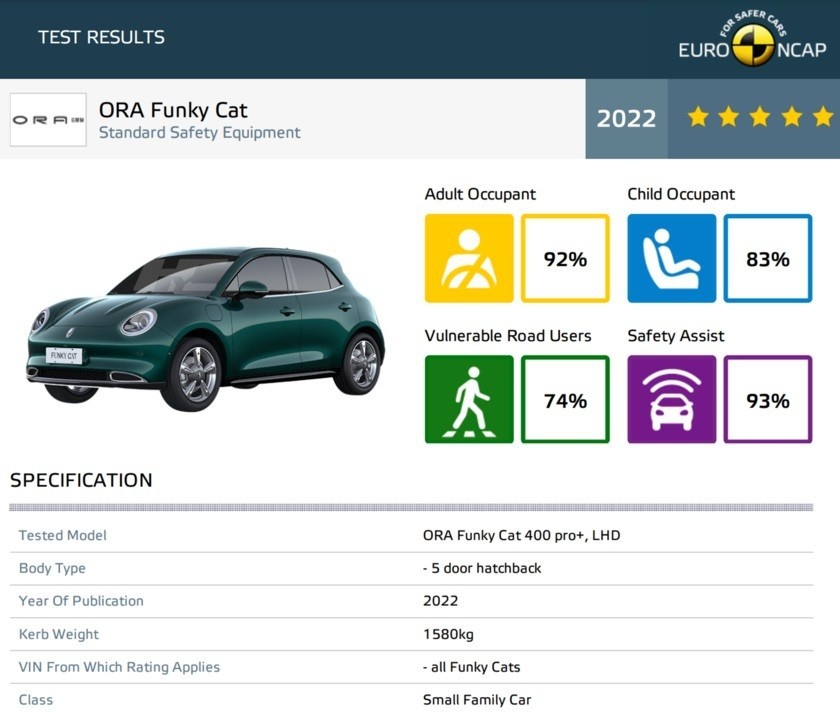Click the "ORA Funky Cat" model title
The width and height of the screenshot is (840, 720).
pos(173,110)
